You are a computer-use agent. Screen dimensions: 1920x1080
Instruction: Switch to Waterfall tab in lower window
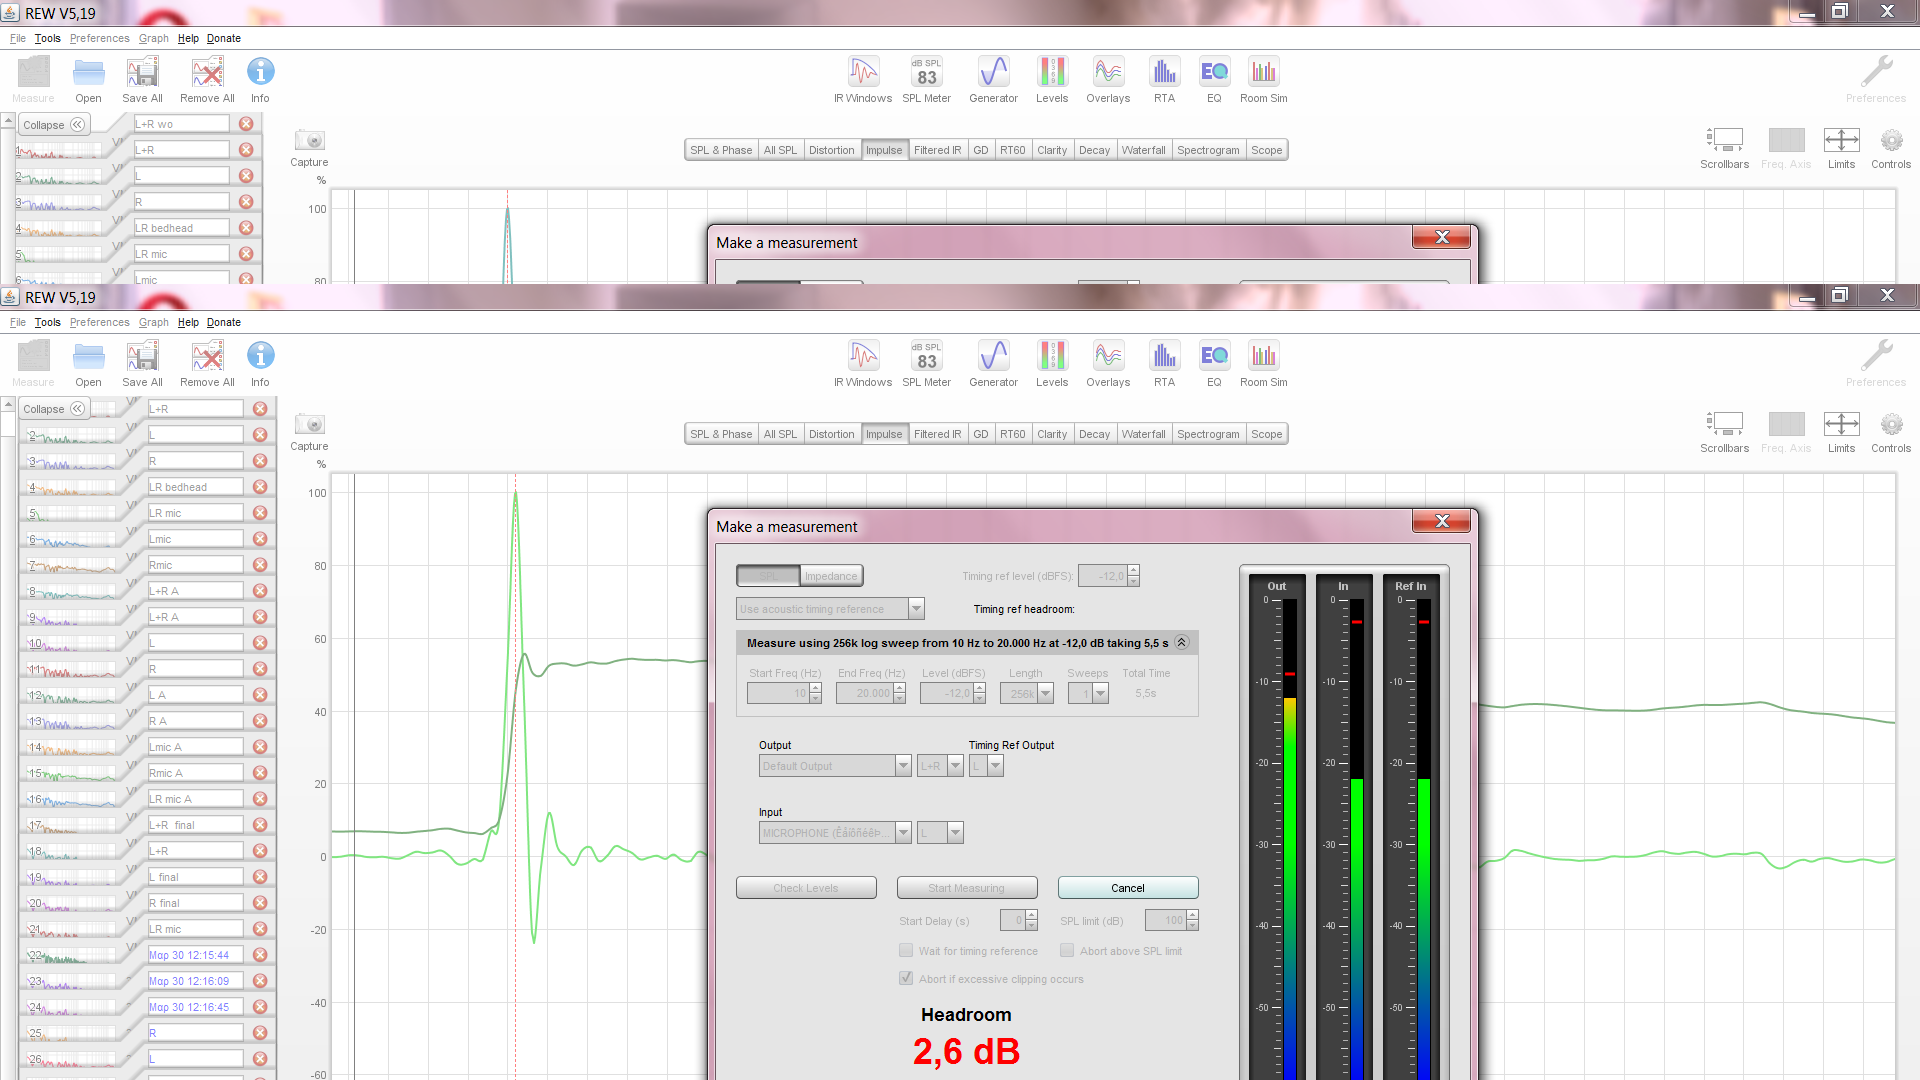(1143, 434)
